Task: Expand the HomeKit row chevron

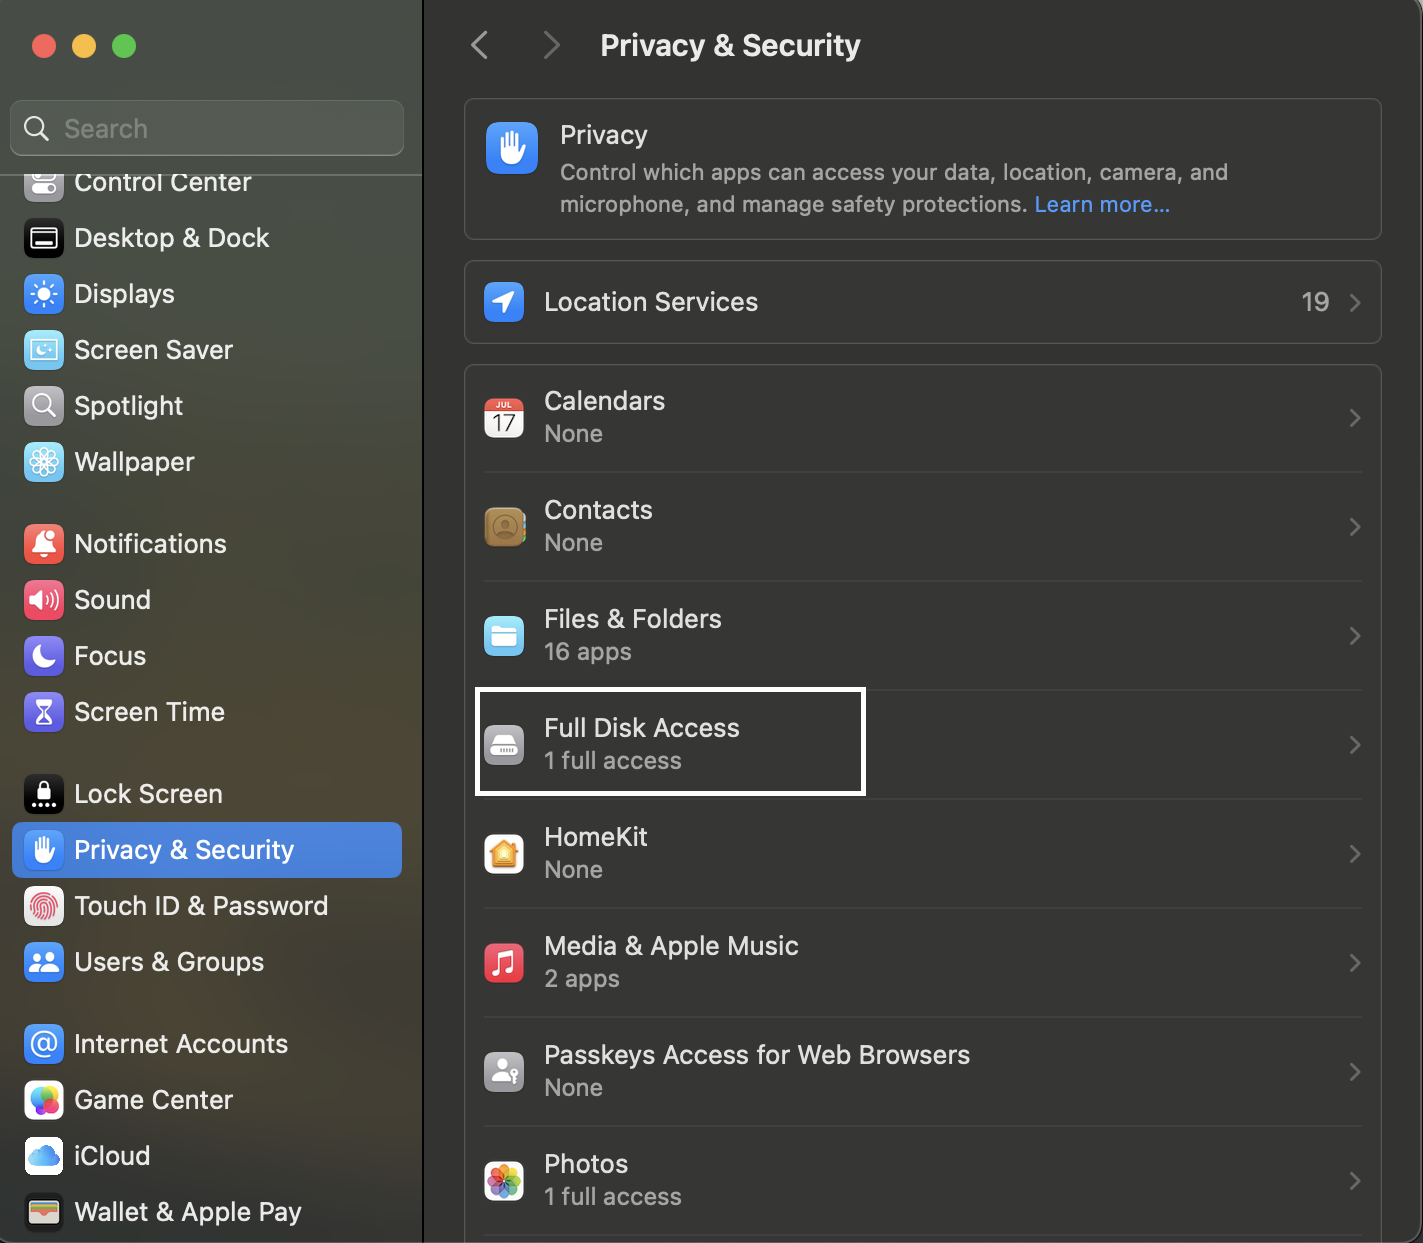Action: click(1355, 854)
